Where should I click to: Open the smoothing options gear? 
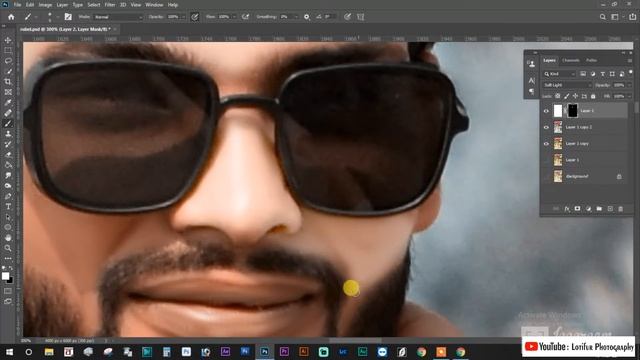pos(307,17)
